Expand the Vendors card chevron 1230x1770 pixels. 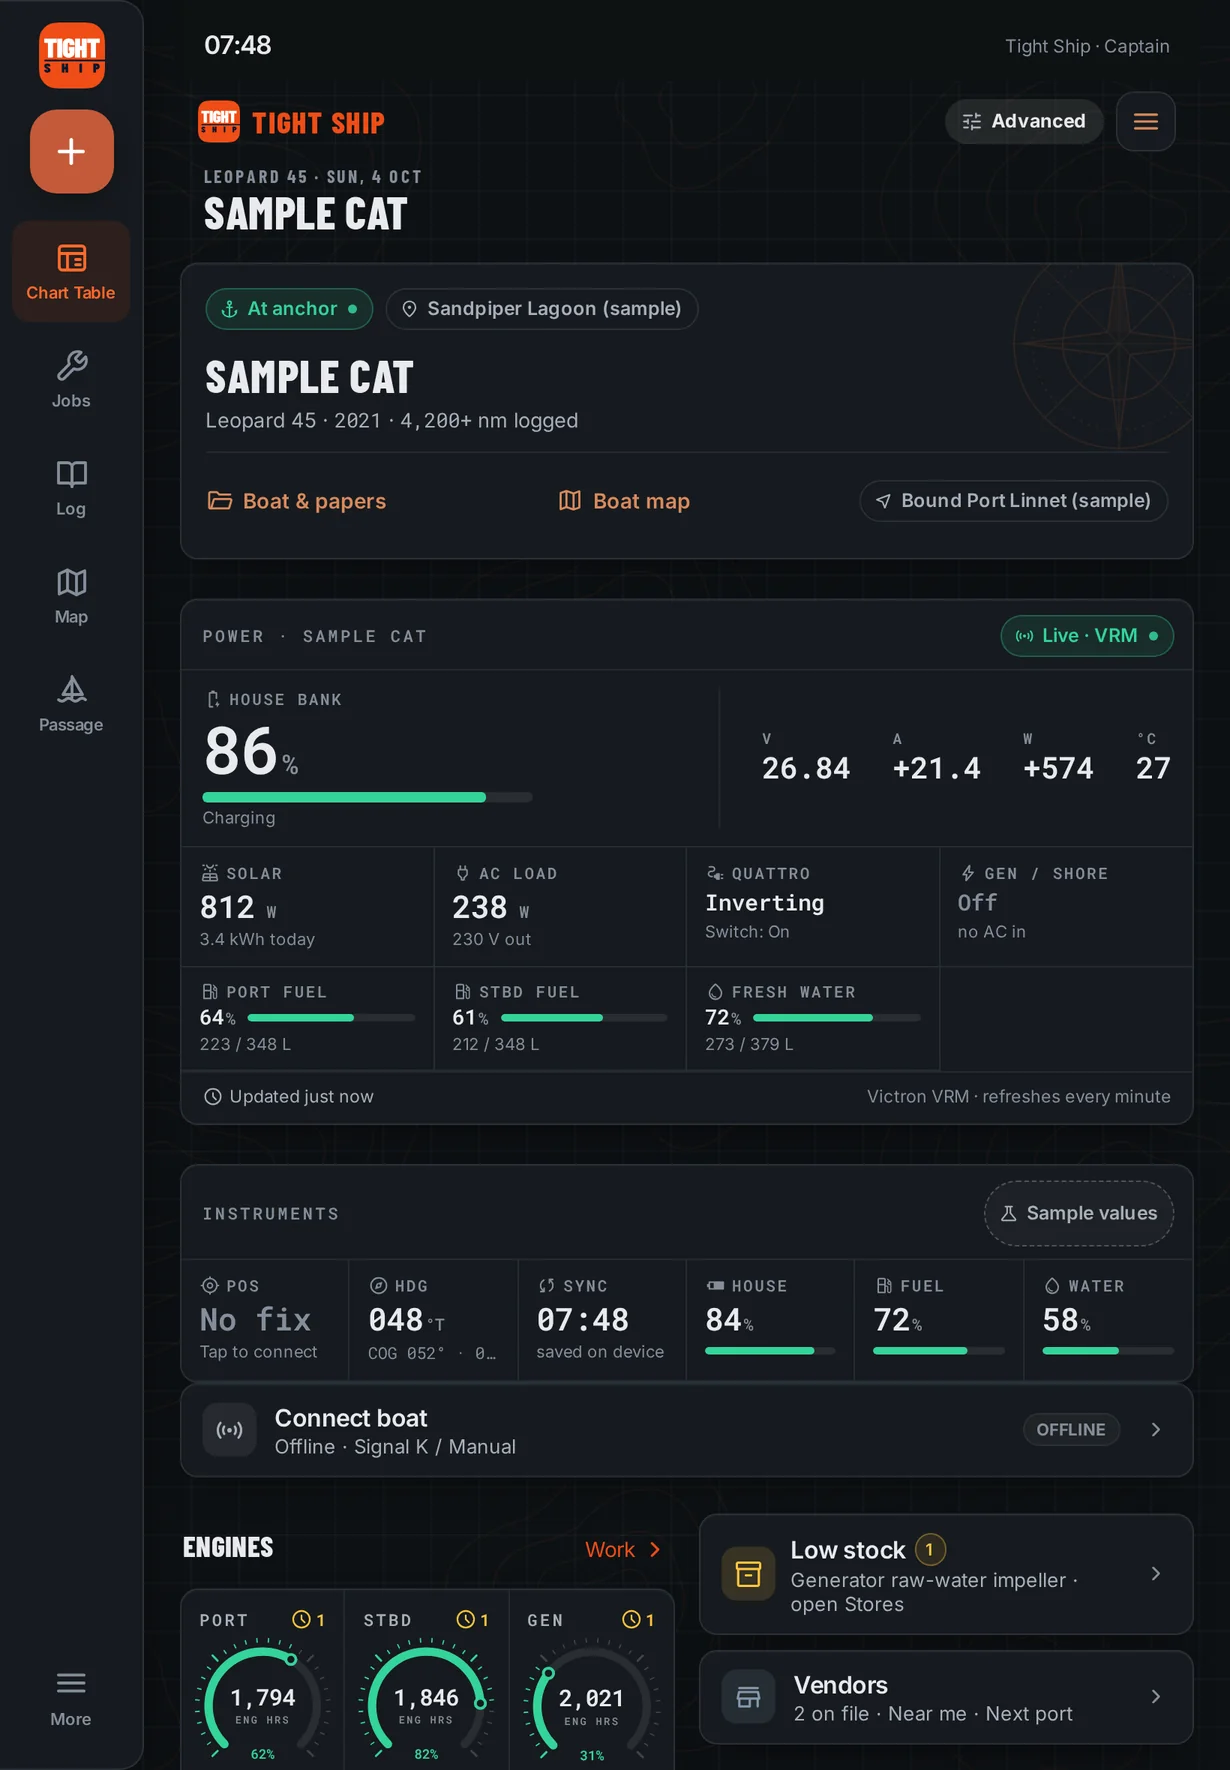(1156, 1697)
